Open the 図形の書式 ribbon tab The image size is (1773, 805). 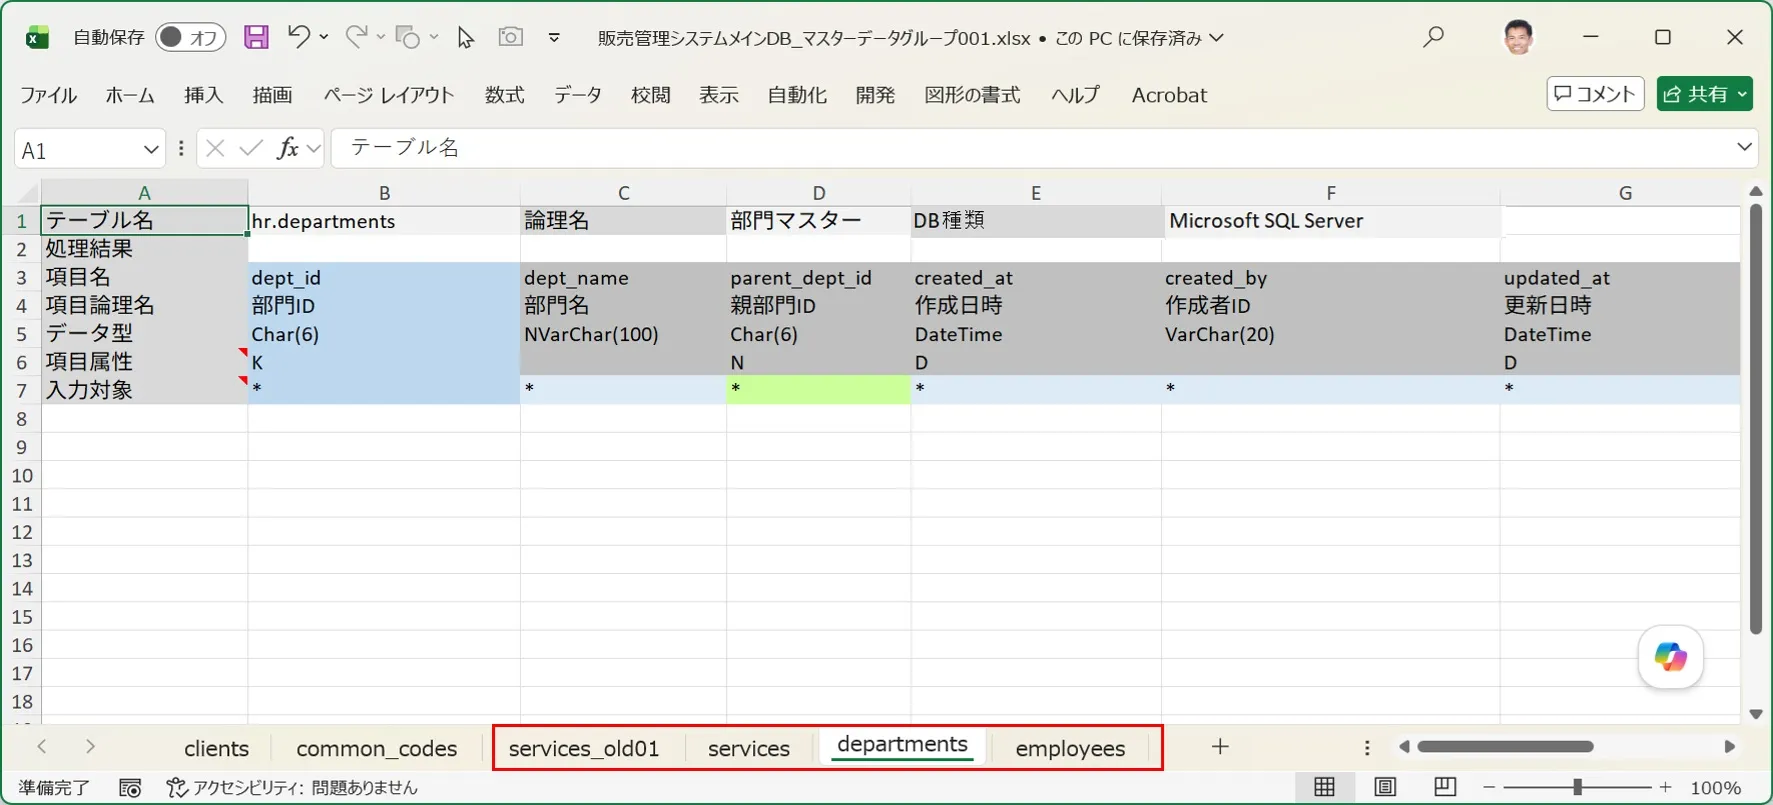point(972,95)
